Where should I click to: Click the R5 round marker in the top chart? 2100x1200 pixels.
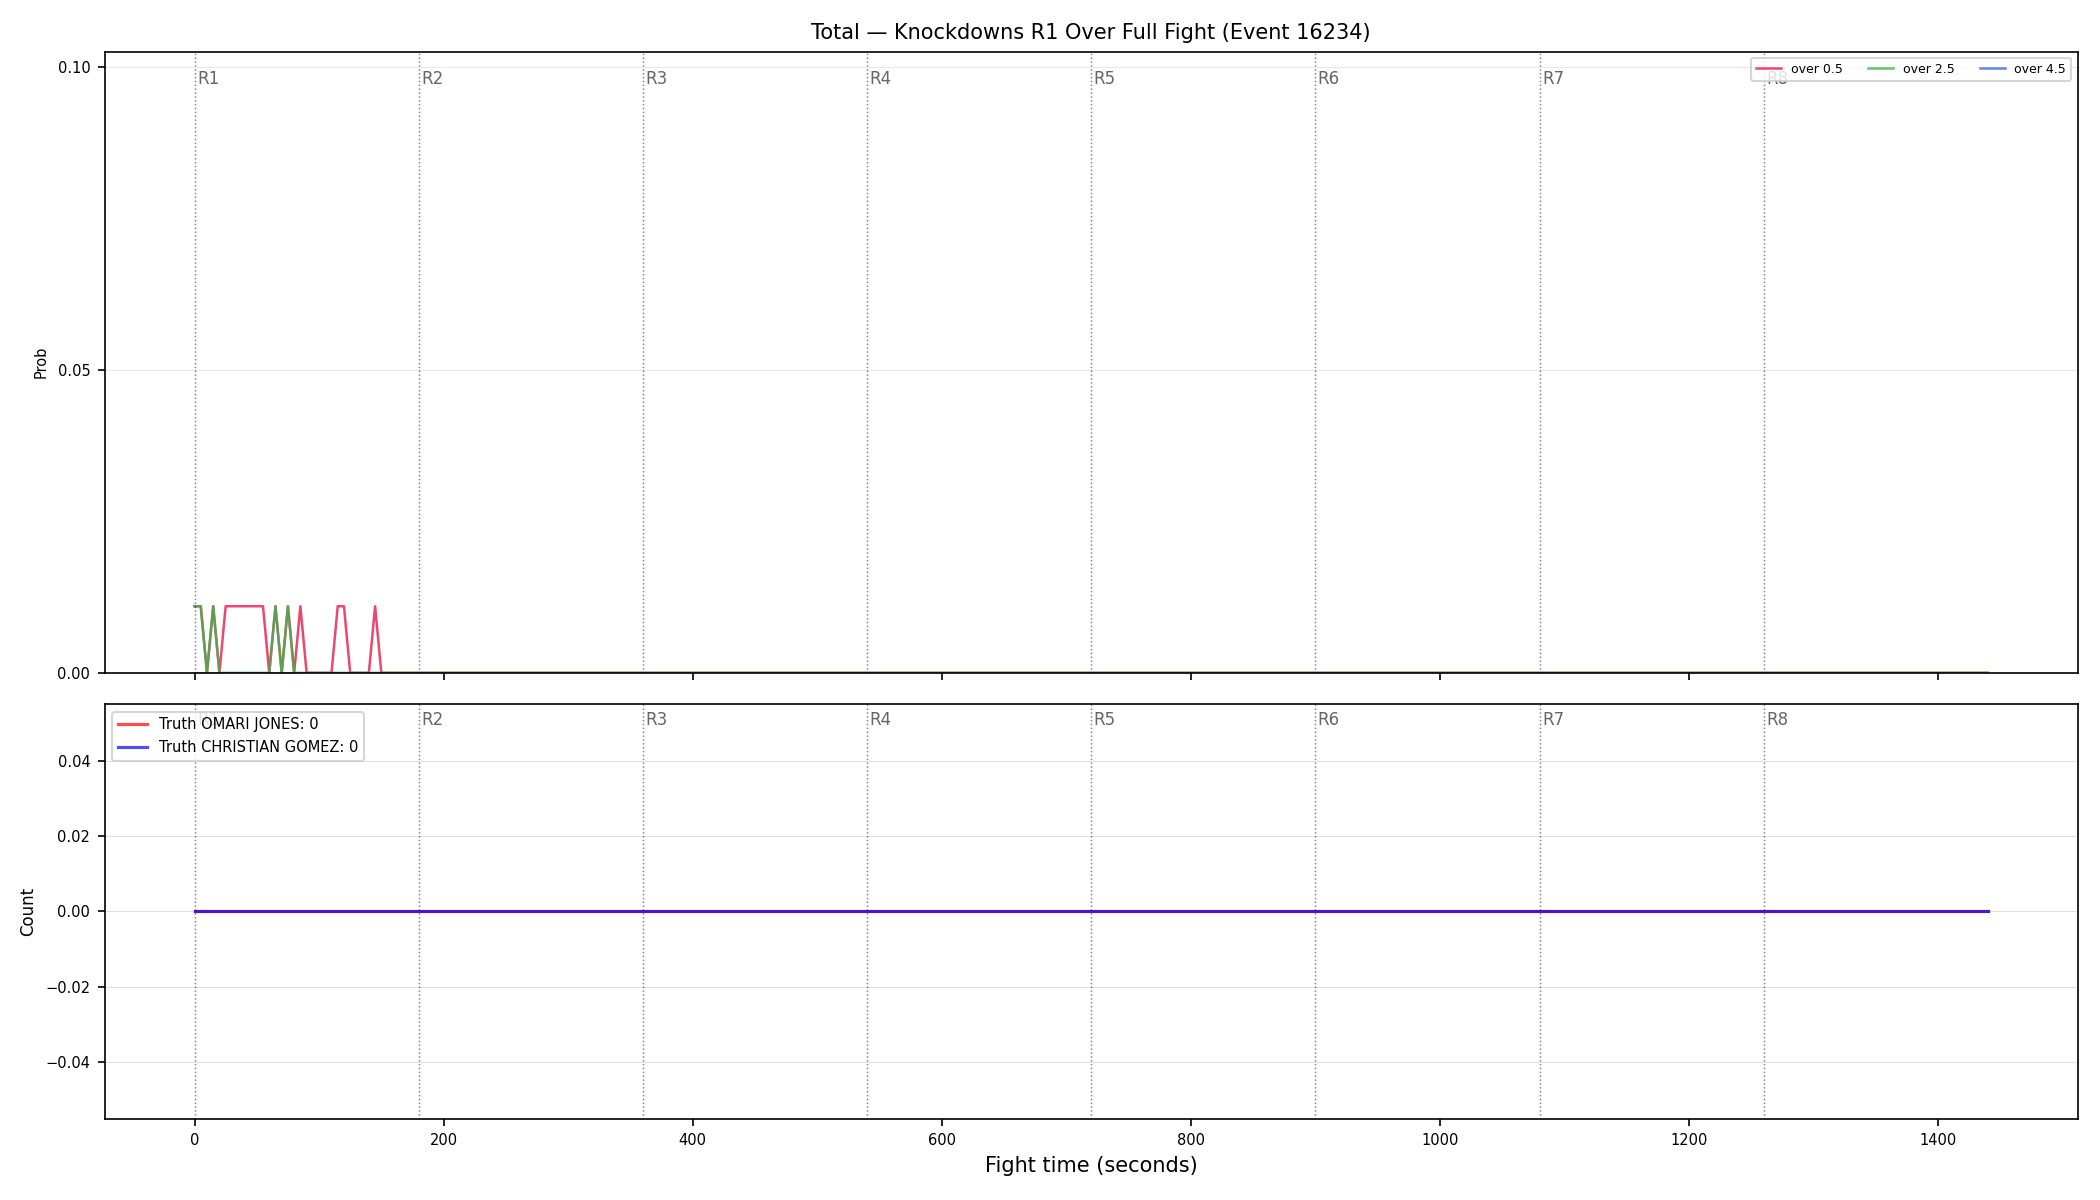point(1104,79)
